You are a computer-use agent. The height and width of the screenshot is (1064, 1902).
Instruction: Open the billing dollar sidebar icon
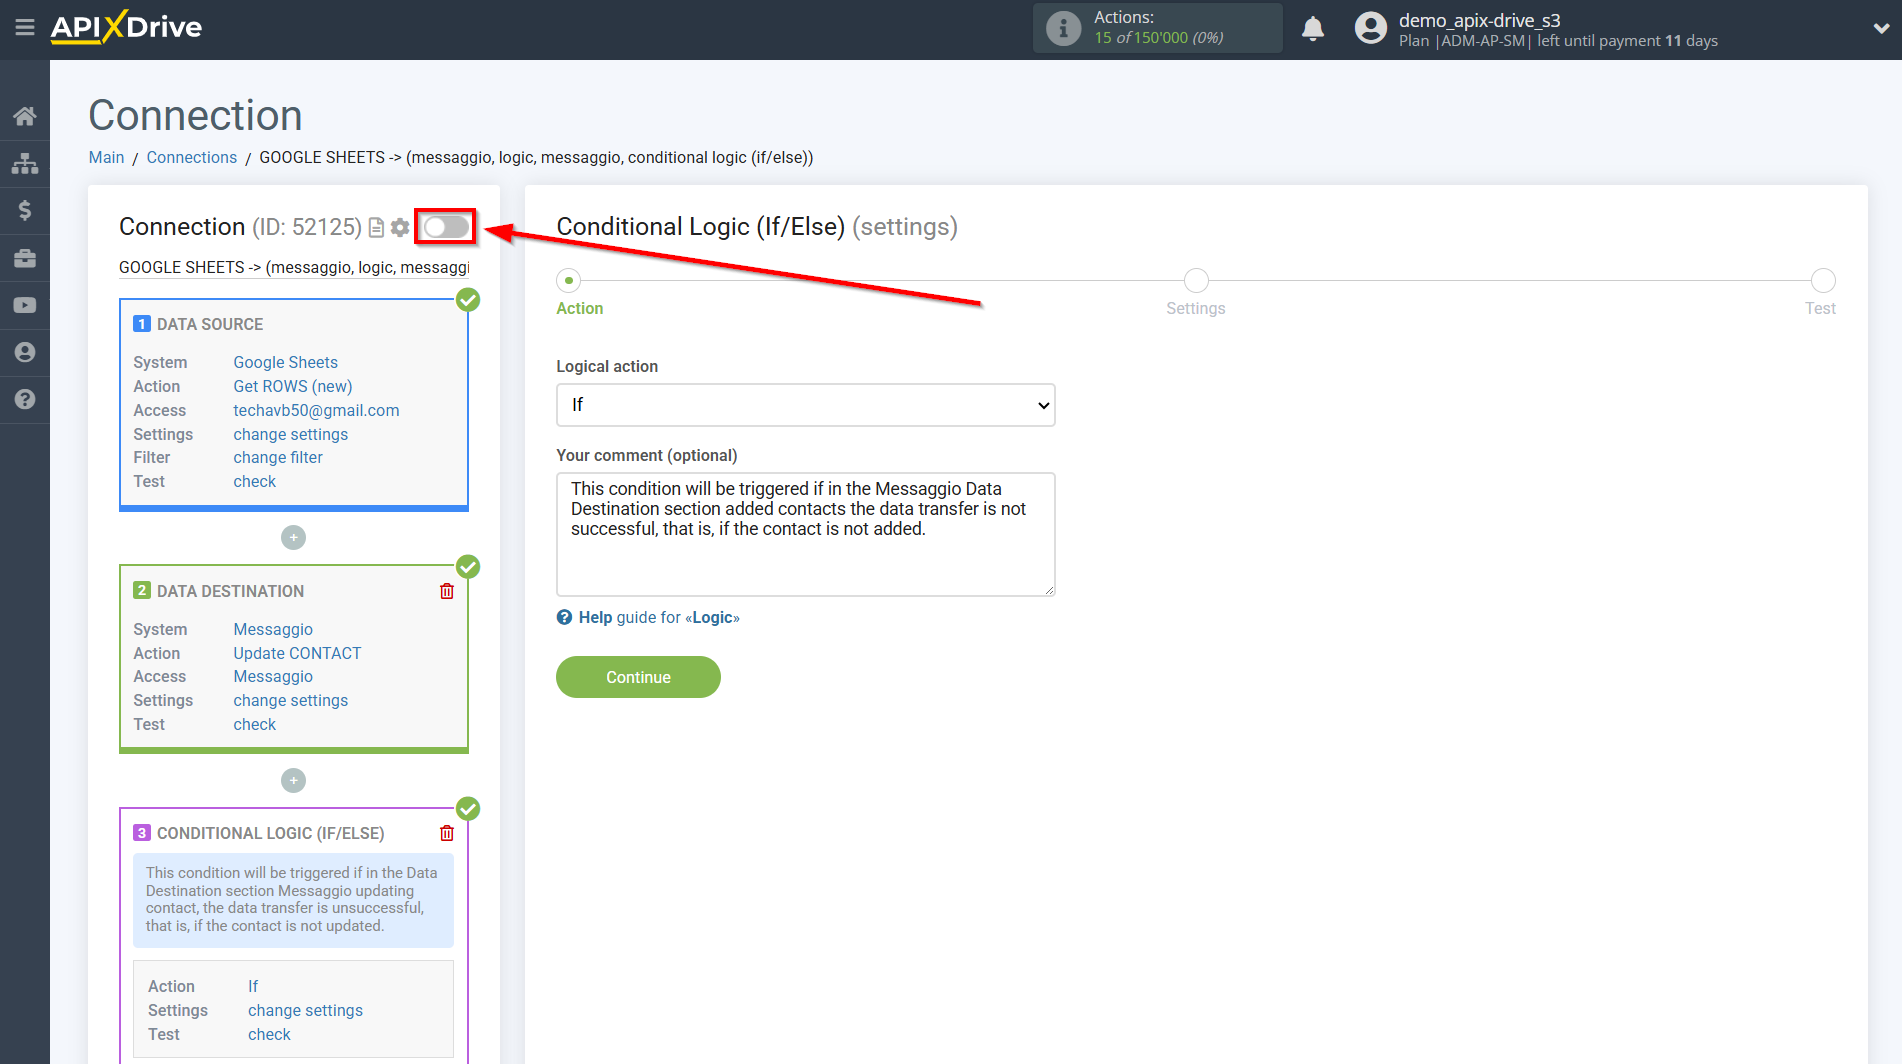(25, 210)
